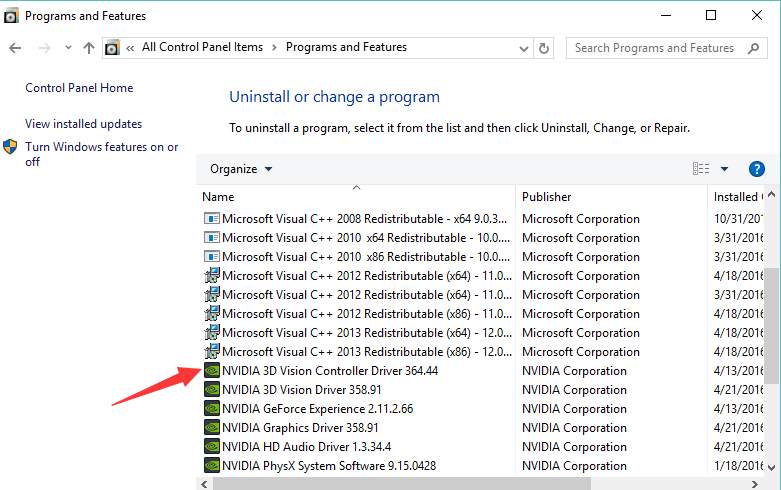Select NVIDIA GeForce Experience icon
Viewport: 781px width, 490px height.
(212, 408)
